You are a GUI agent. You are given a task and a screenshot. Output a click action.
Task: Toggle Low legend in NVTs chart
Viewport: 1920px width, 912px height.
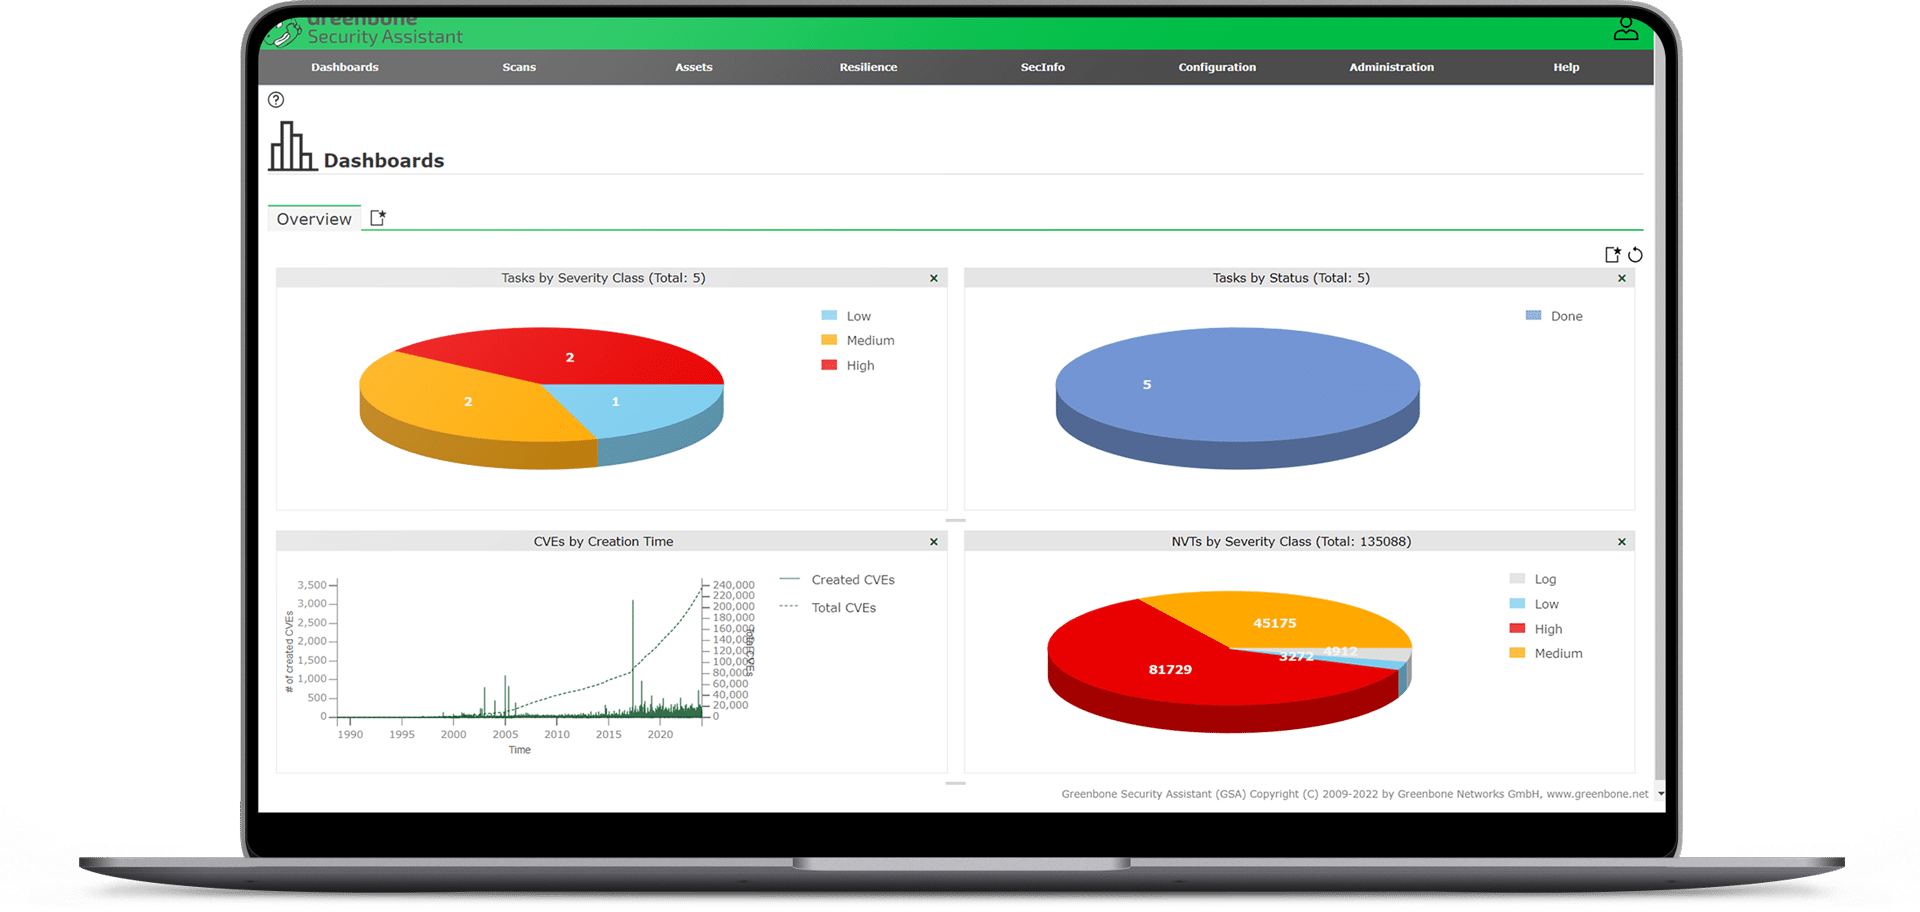click(1534, 604)
